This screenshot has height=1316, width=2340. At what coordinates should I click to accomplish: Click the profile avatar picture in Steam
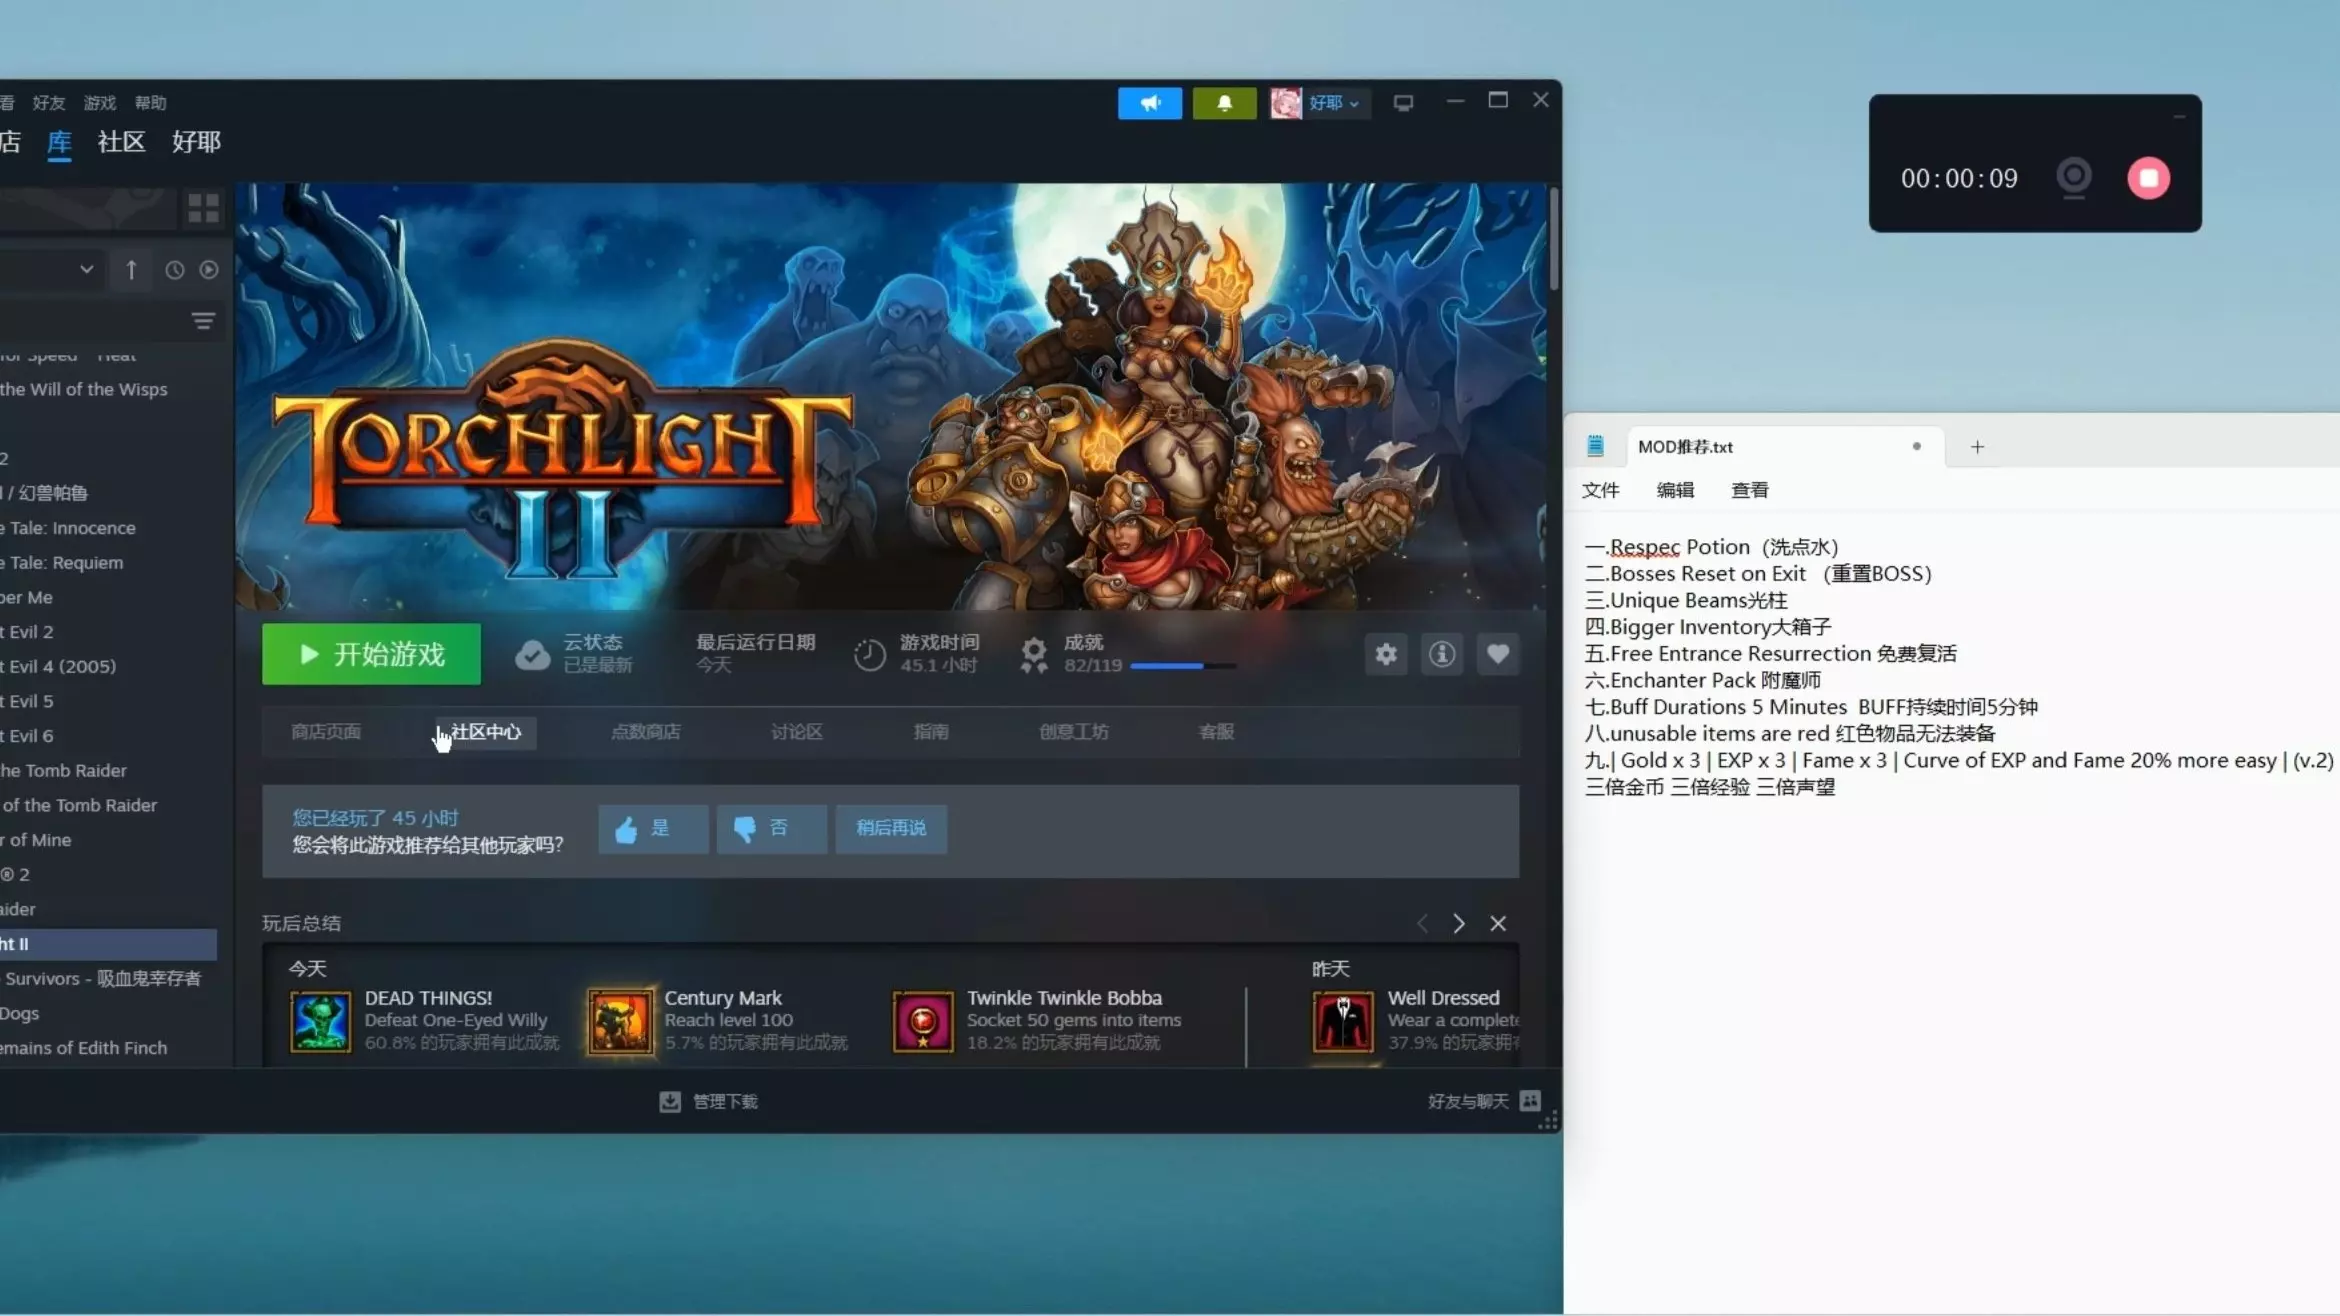click(1286, 103)
